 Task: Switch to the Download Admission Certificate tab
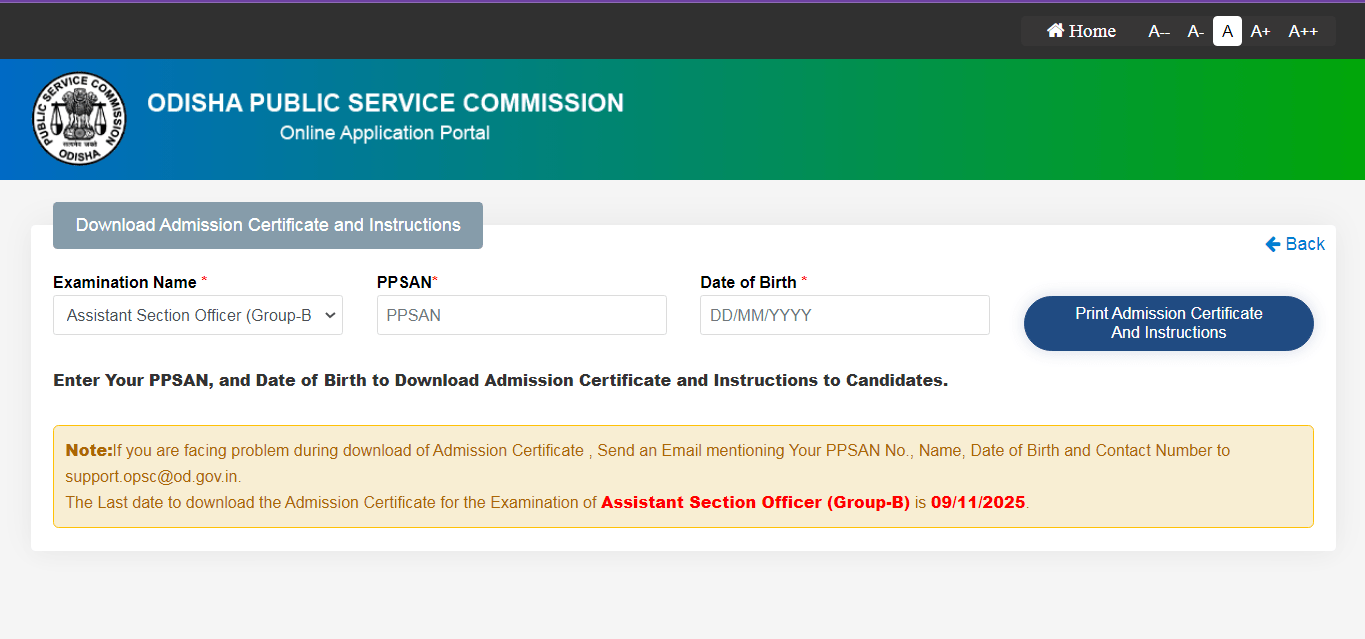coord(267,225)
